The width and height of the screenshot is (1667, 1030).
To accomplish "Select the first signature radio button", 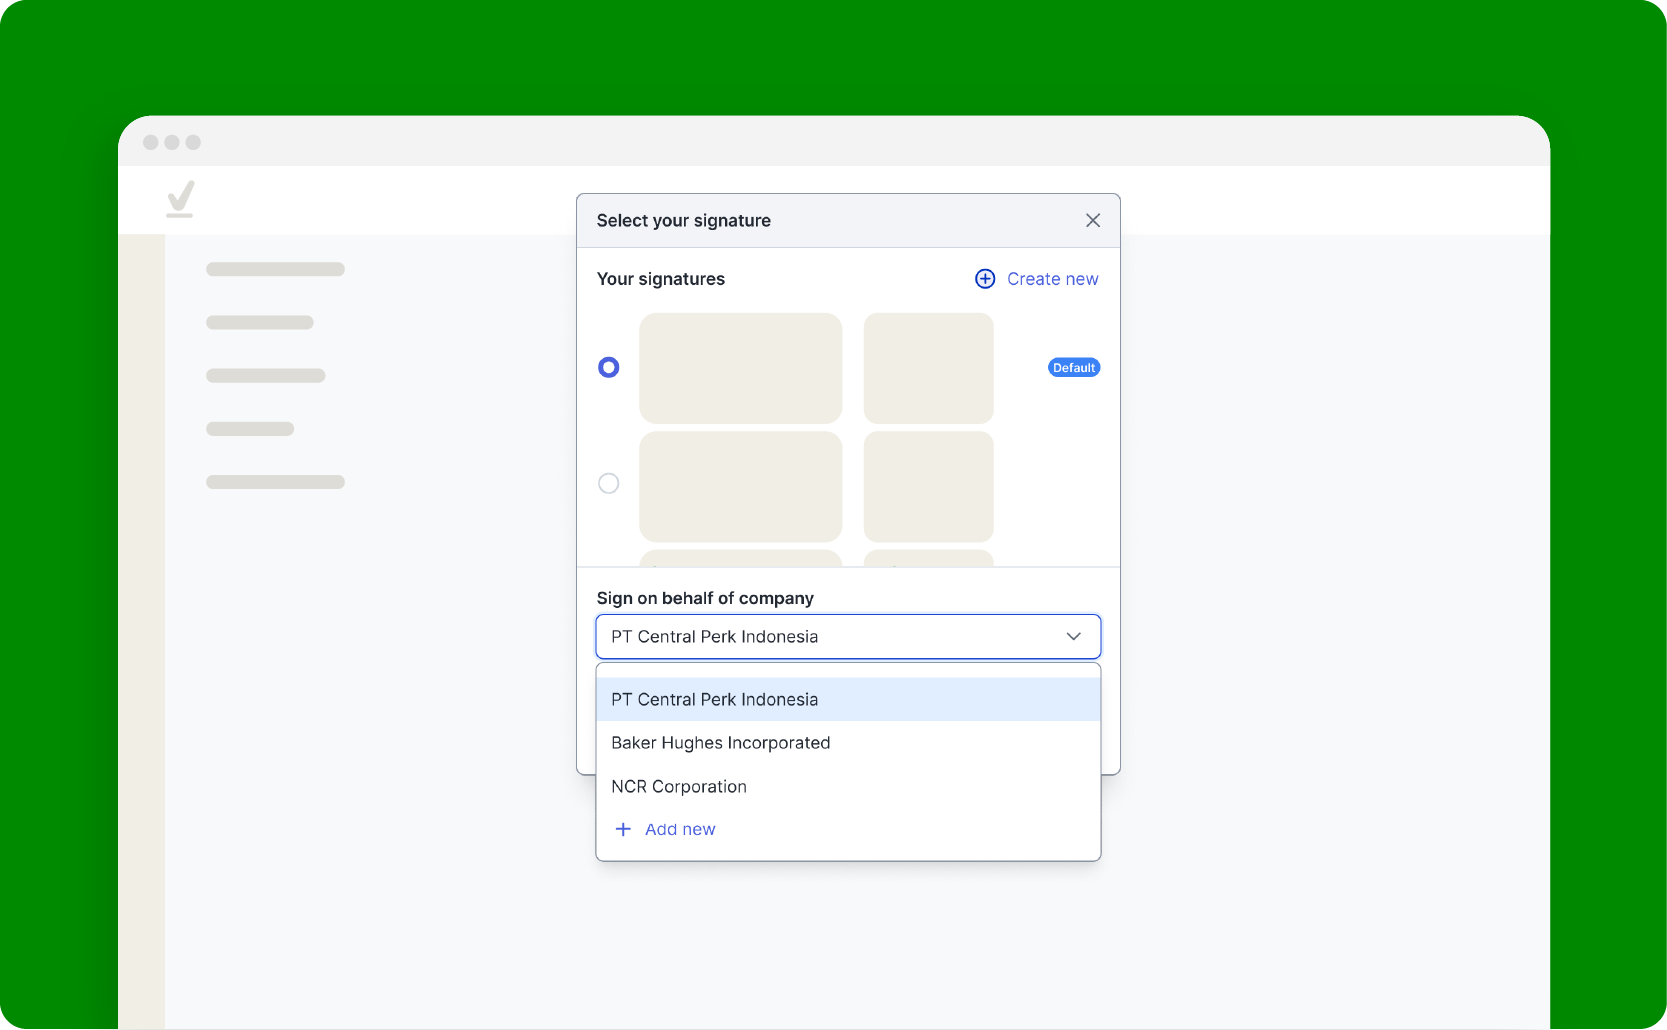I will coord(608,367).
